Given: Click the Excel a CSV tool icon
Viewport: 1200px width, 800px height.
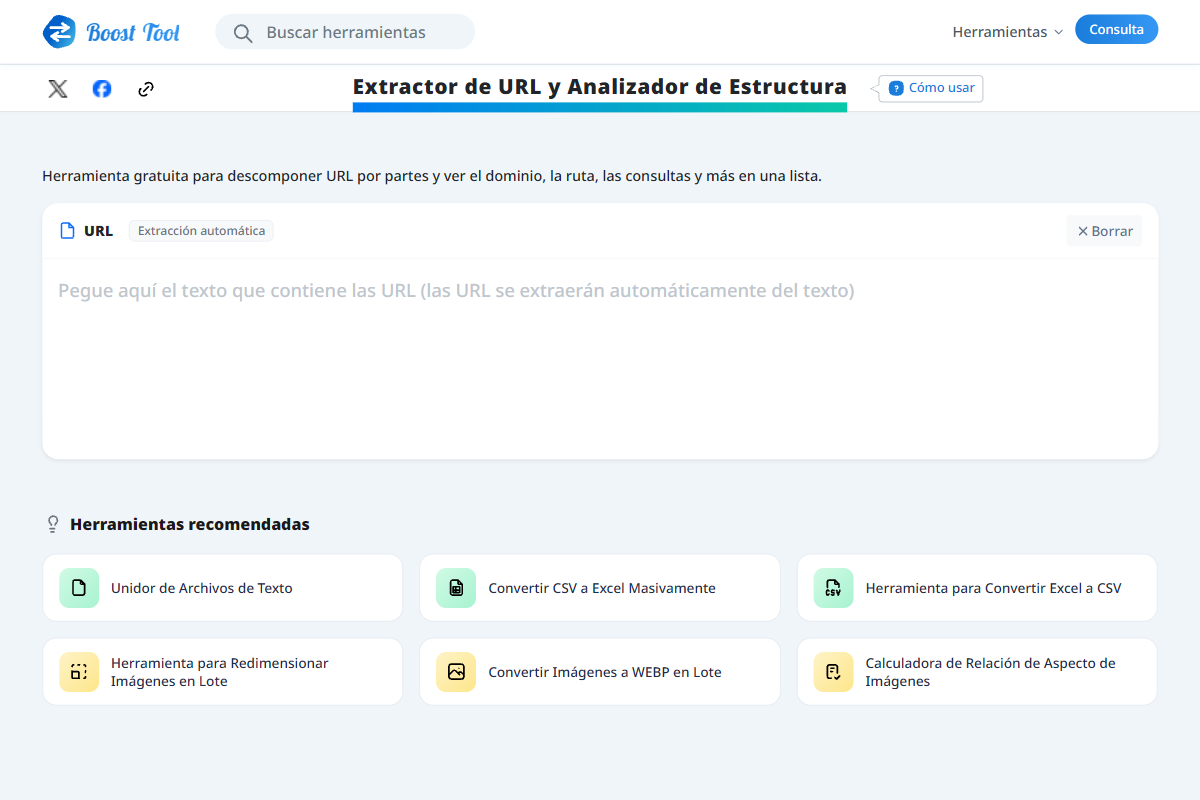Looking at the screenshot, I should click(x=833, y=588).
